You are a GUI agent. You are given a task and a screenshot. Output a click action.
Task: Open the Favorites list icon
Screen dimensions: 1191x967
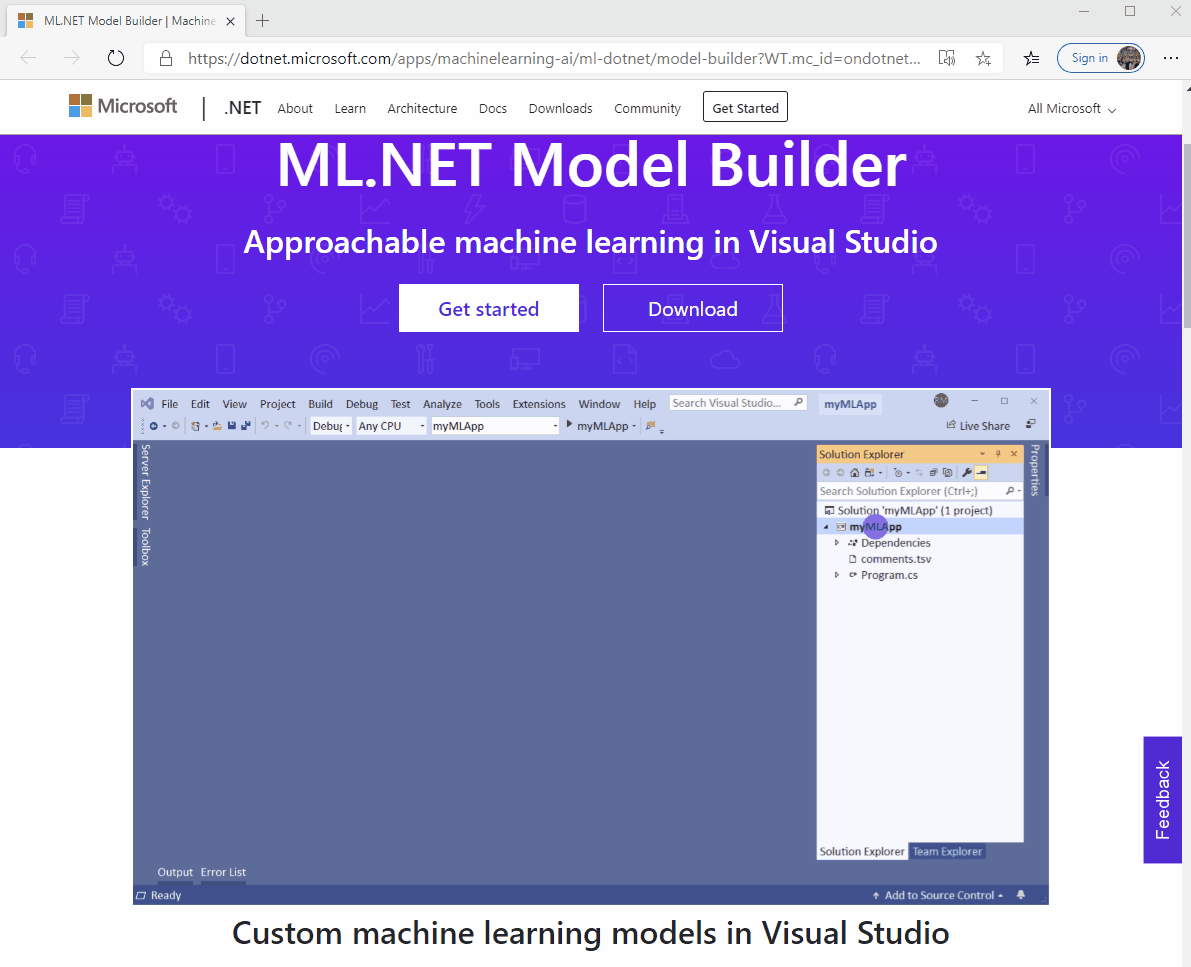[x=1031, y=58]
